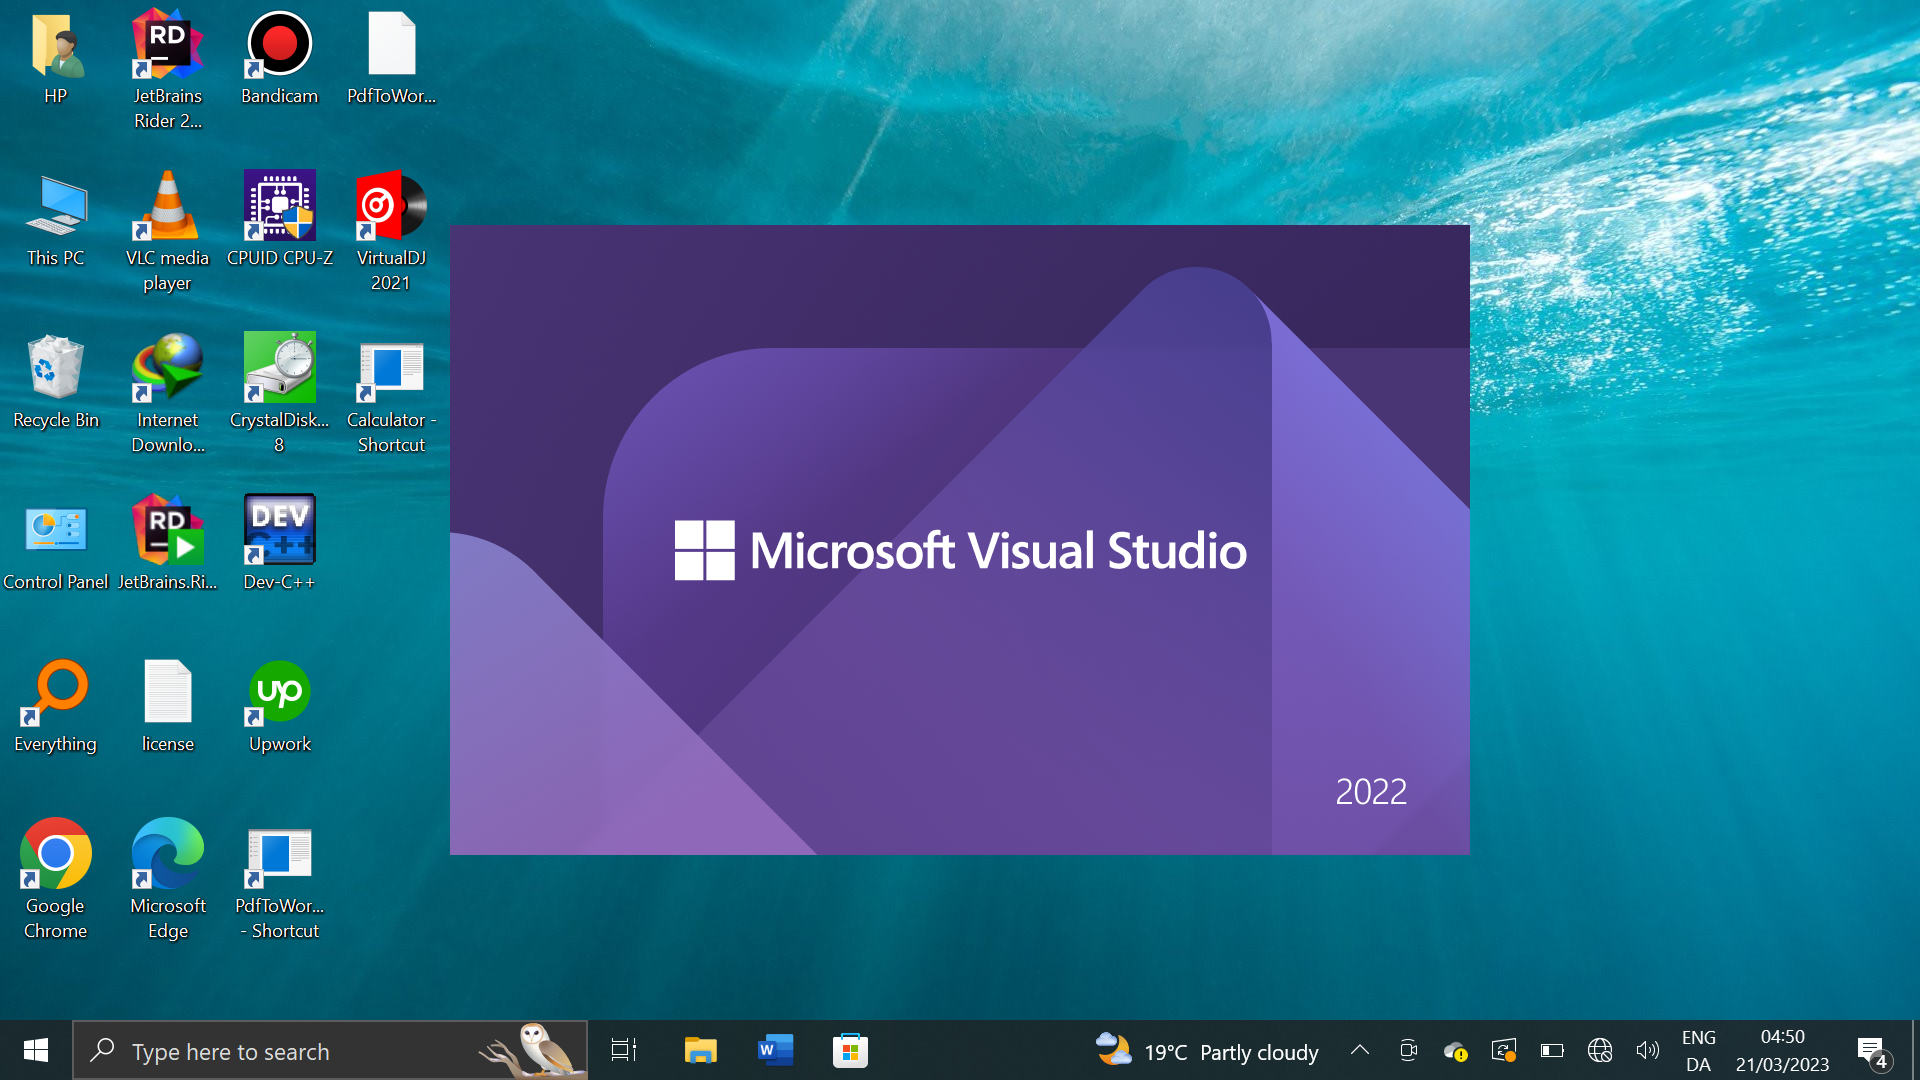Select the Upwork desktop shortcut
Screen dimensions: 1920x1080
279,693
